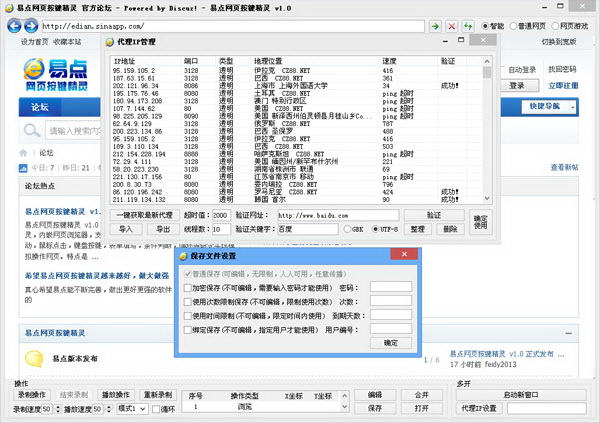Open the 论坛 tab in forum navigation
The height and width of the screenshot is (423, 600).
click(x=40, y=107)
